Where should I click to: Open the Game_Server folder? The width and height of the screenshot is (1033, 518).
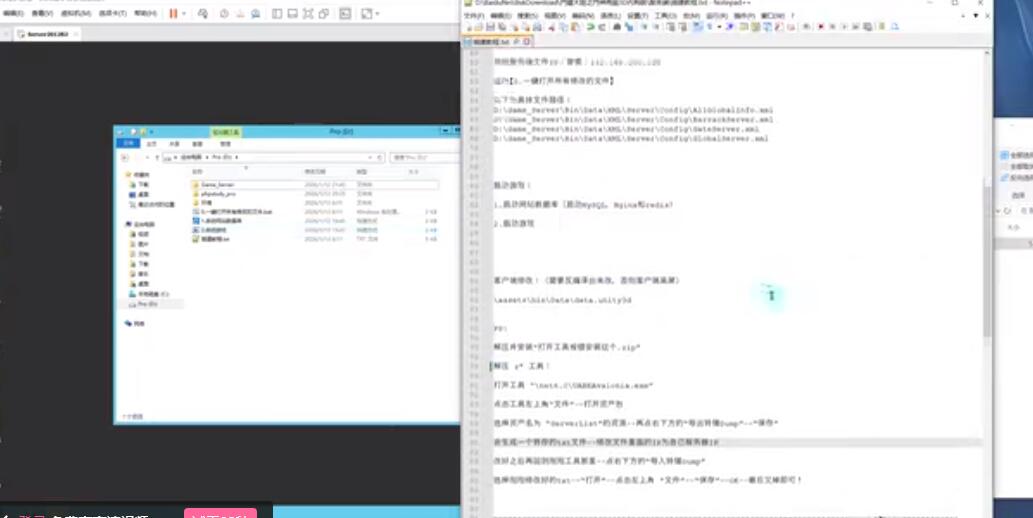coord(216,185)
